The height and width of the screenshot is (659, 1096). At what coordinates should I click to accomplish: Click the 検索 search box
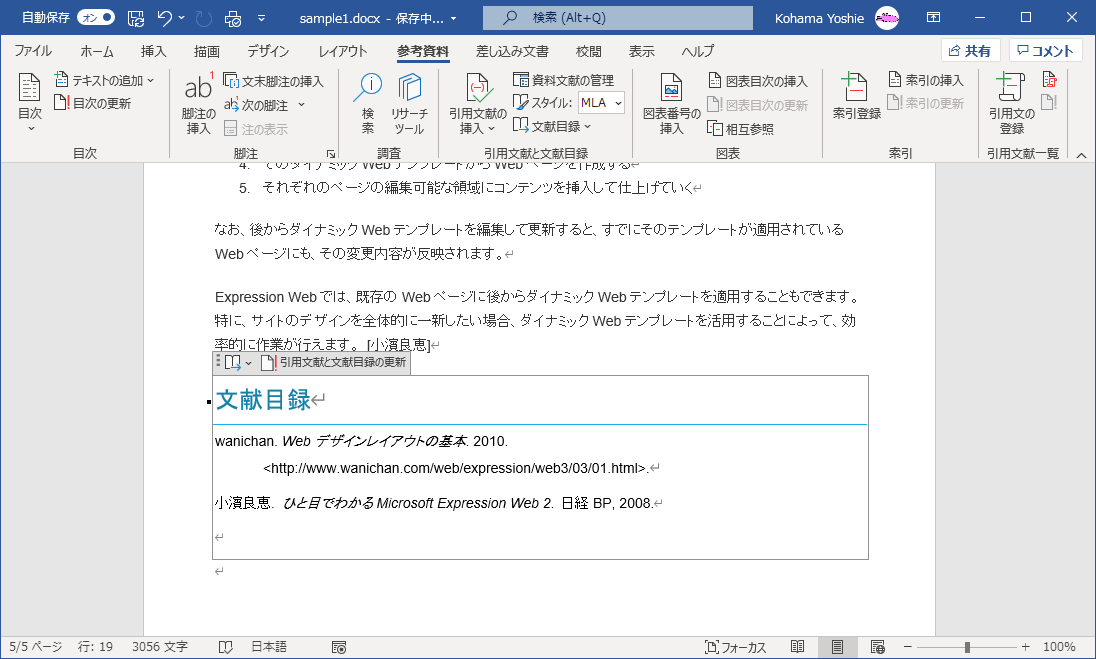click(x=618, y=18)
